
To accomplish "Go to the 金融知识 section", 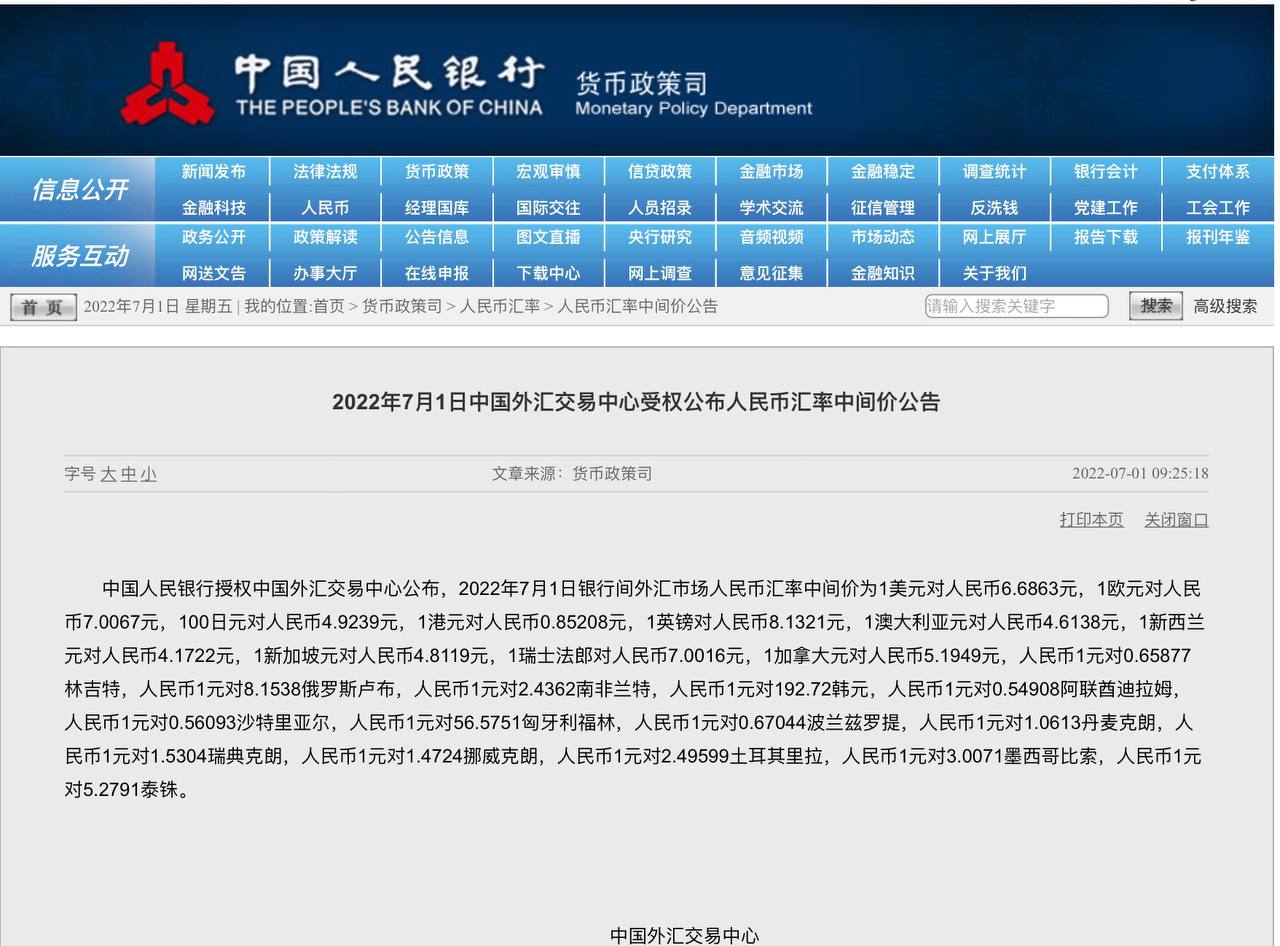I will pyautogui.click(x=883, y=273).
